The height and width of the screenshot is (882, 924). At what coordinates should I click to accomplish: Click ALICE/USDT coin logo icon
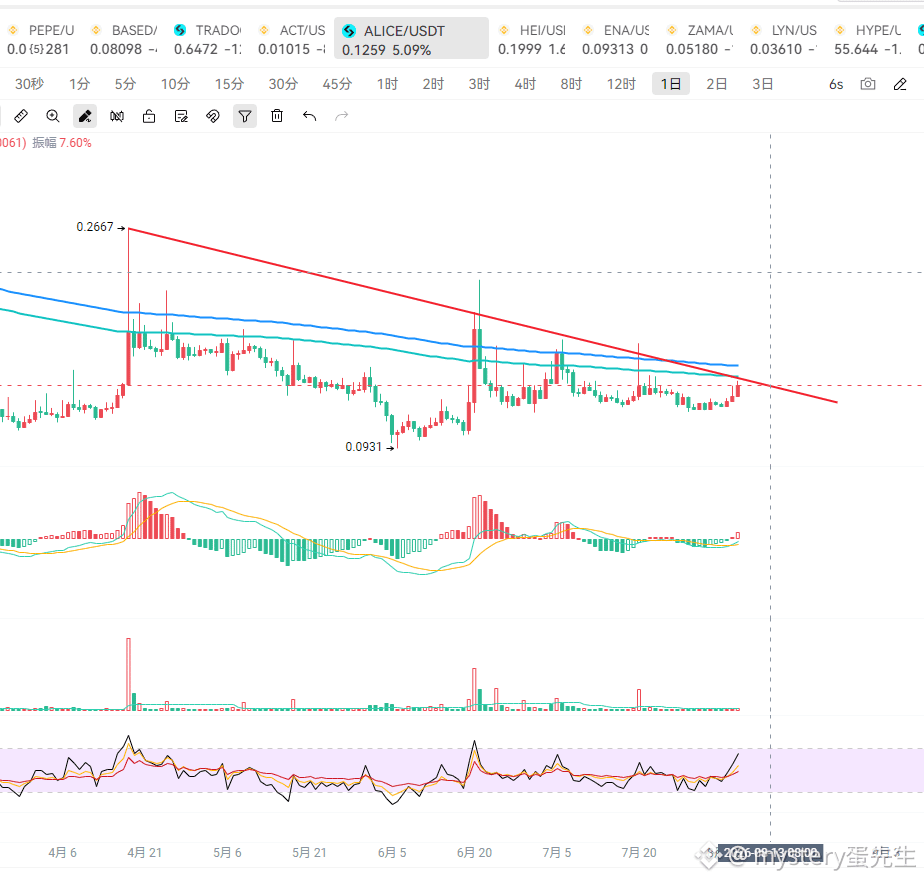(349, 31)
